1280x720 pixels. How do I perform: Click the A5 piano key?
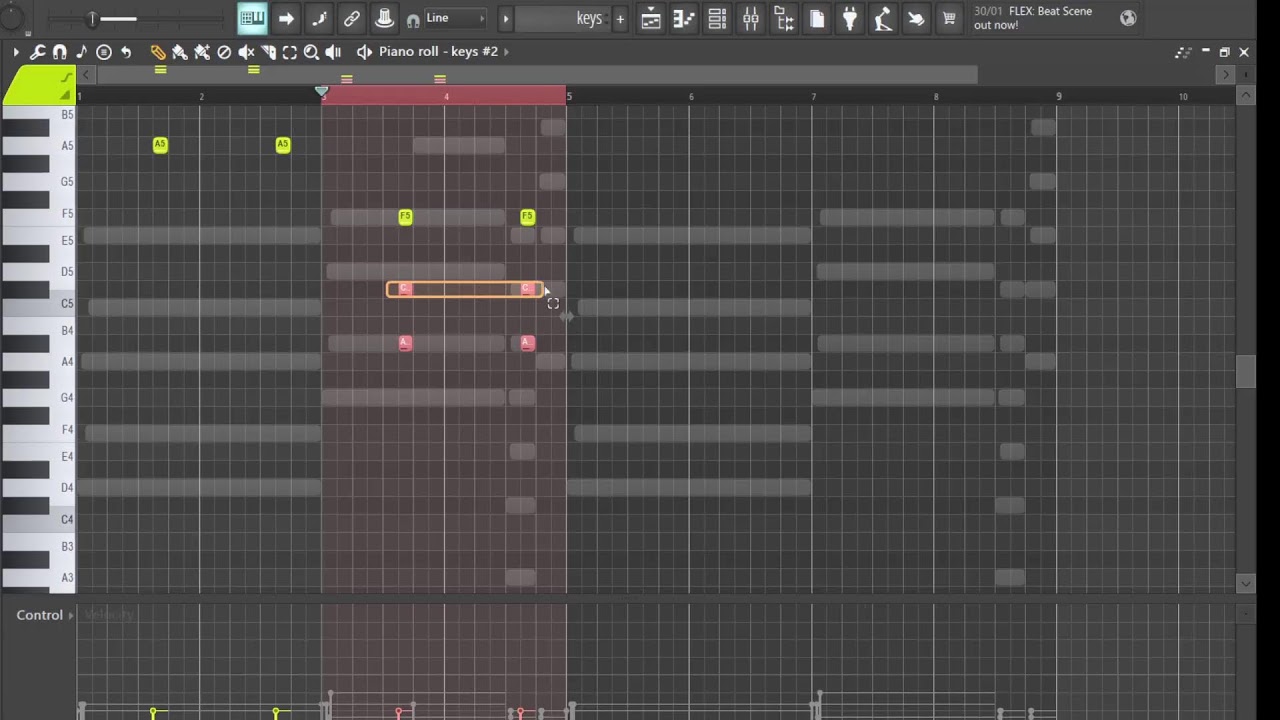(38, 147)
